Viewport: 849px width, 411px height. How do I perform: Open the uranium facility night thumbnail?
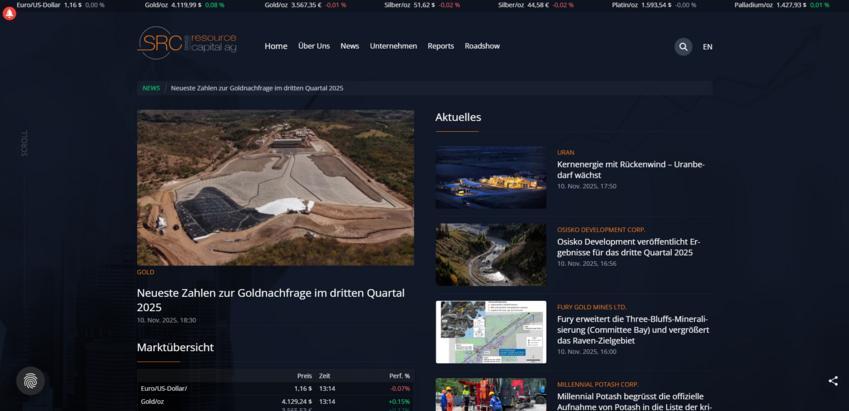click(491, 177)
